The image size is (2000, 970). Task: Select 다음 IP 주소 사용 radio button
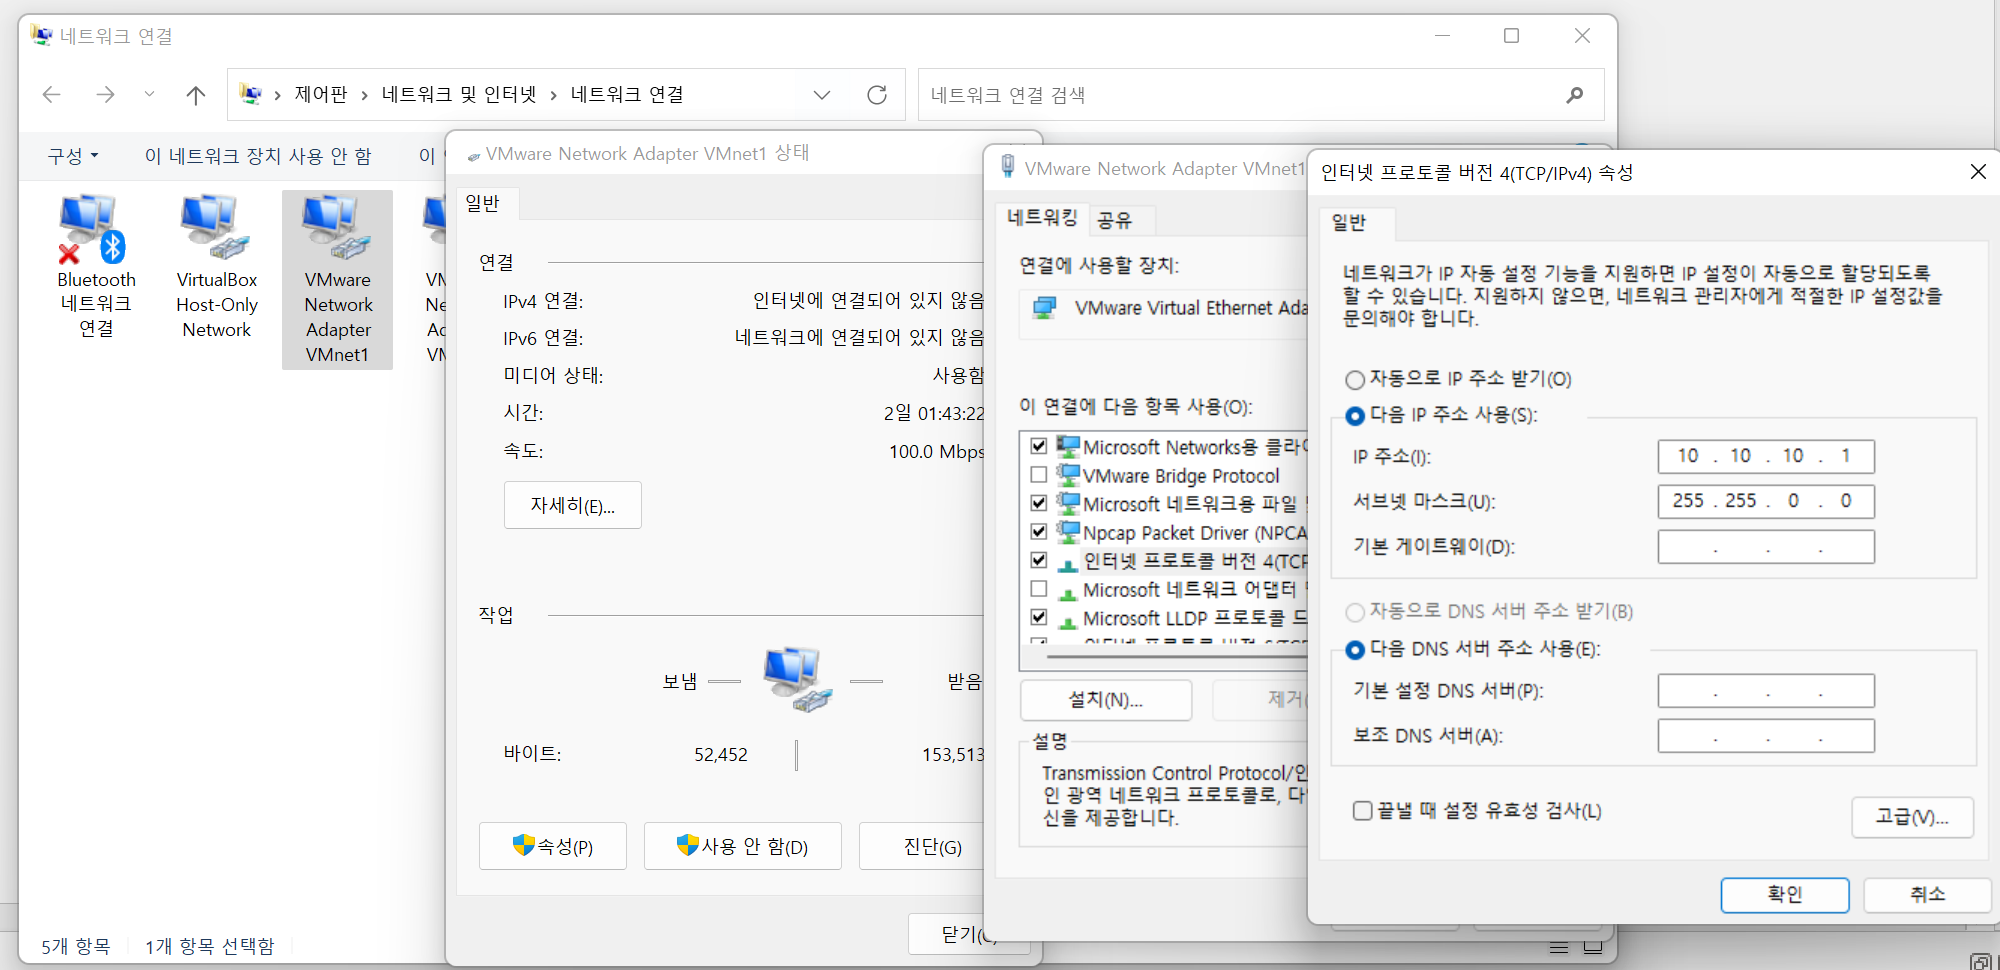(x=1355, y=416)
